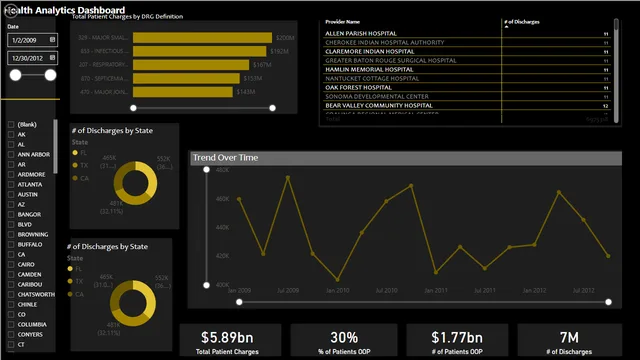Select OAK FOREST HOSPITAL row
This screenshot has height=360, width=640.
click(x=467, y=87)
